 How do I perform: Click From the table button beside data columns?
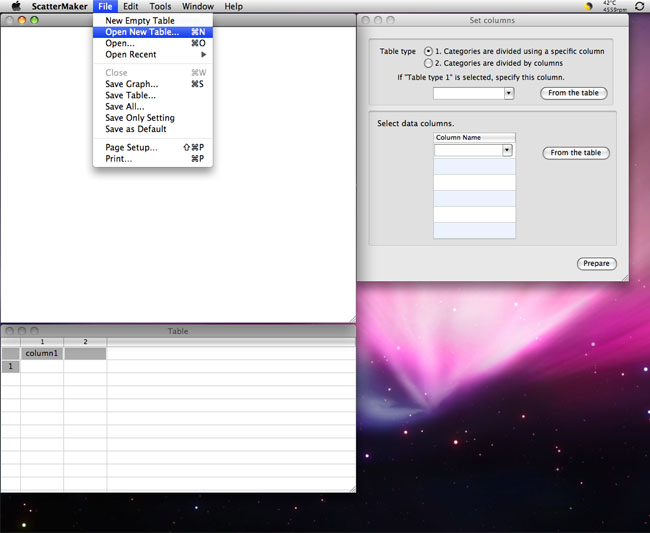click(576, 153)
